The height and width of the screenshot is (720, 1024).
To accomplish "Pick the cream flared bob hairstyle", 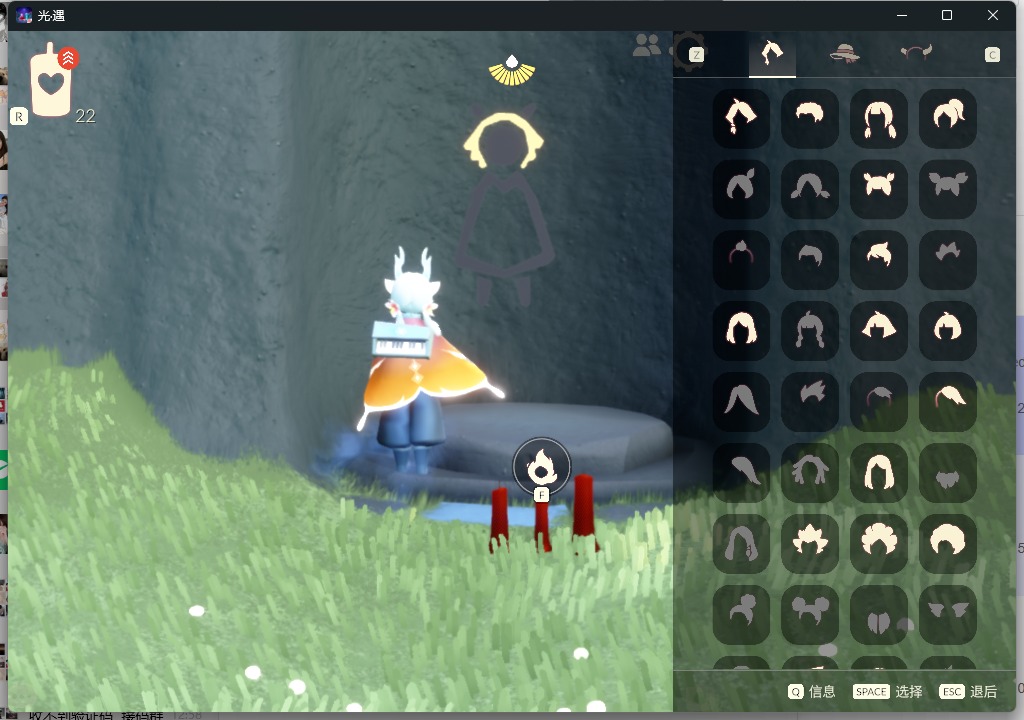I will point(879,331).
